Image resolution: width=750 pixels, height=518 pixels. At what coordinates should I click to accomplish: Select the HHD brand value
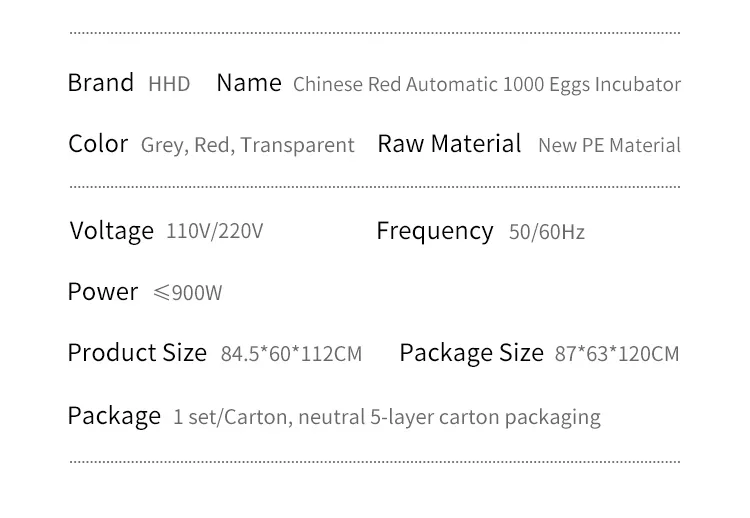tap(169, 84)
